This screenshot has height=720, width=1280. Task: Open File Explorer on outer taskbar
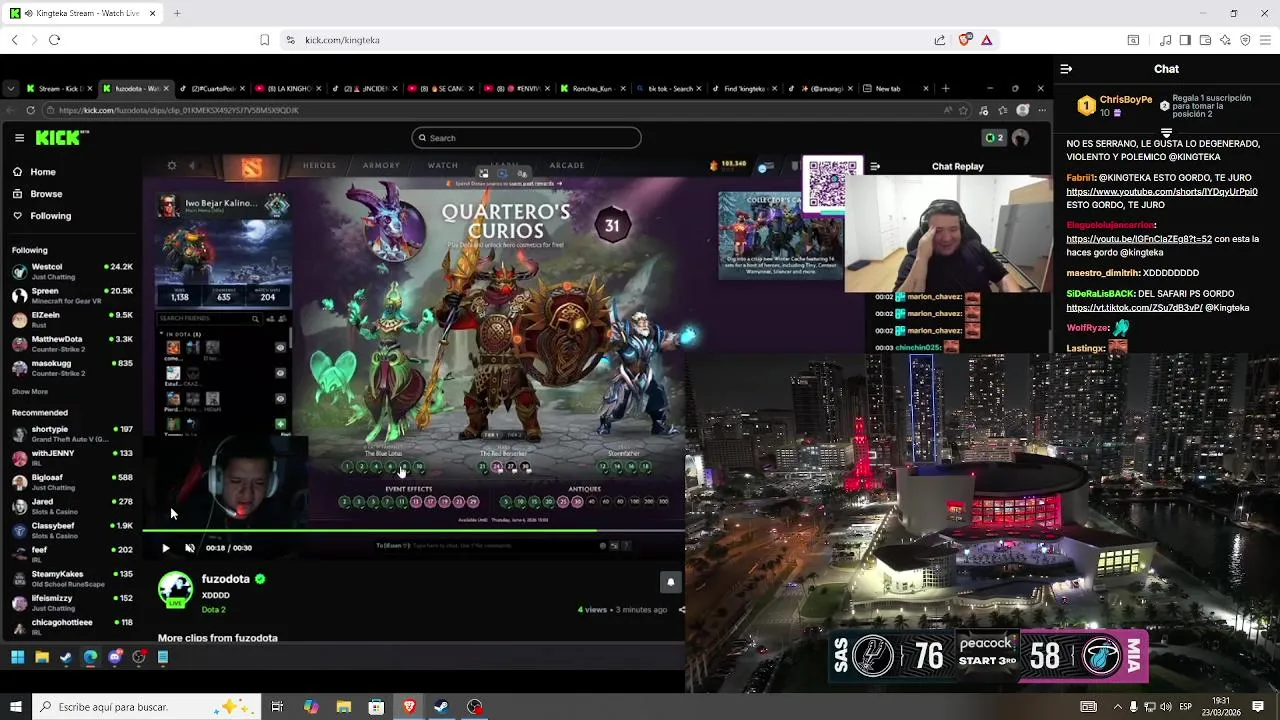click(343, 707)
